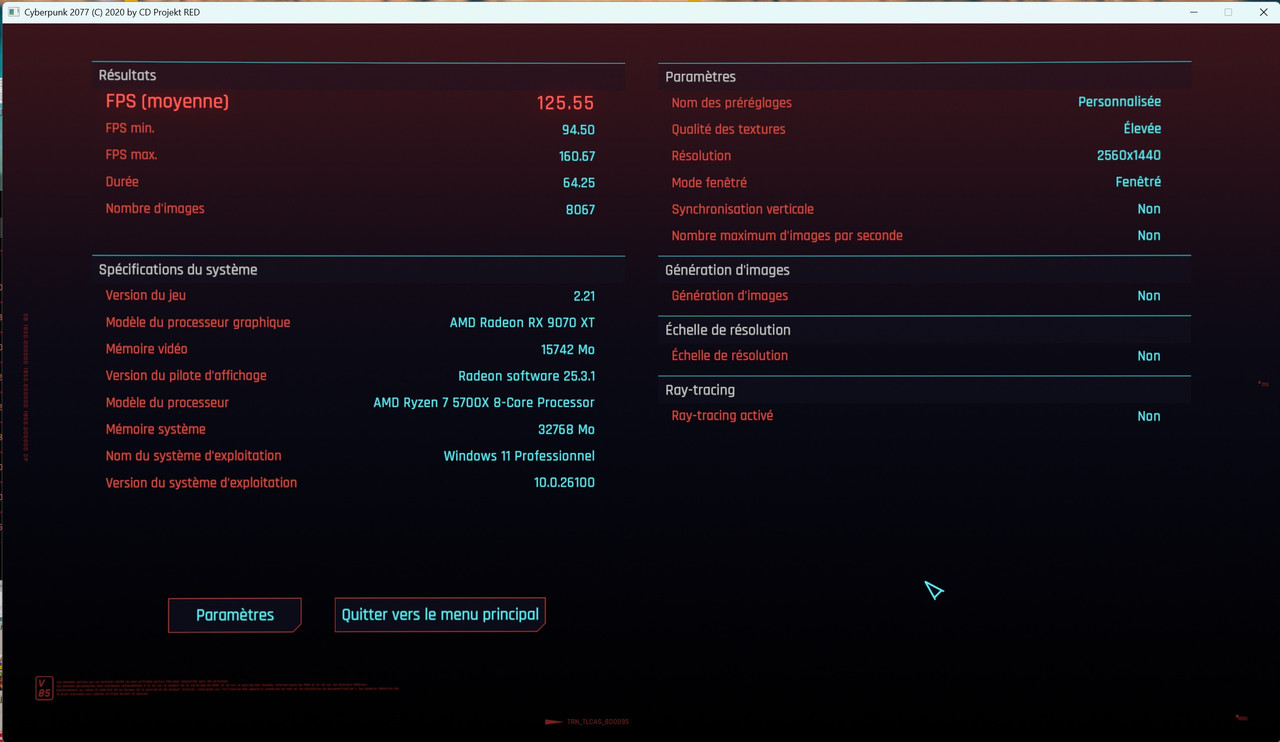Screen dimensions: 1280x742
Task: Close the Cyberpunk 2077 window
Action: [x=1262, y=12]
